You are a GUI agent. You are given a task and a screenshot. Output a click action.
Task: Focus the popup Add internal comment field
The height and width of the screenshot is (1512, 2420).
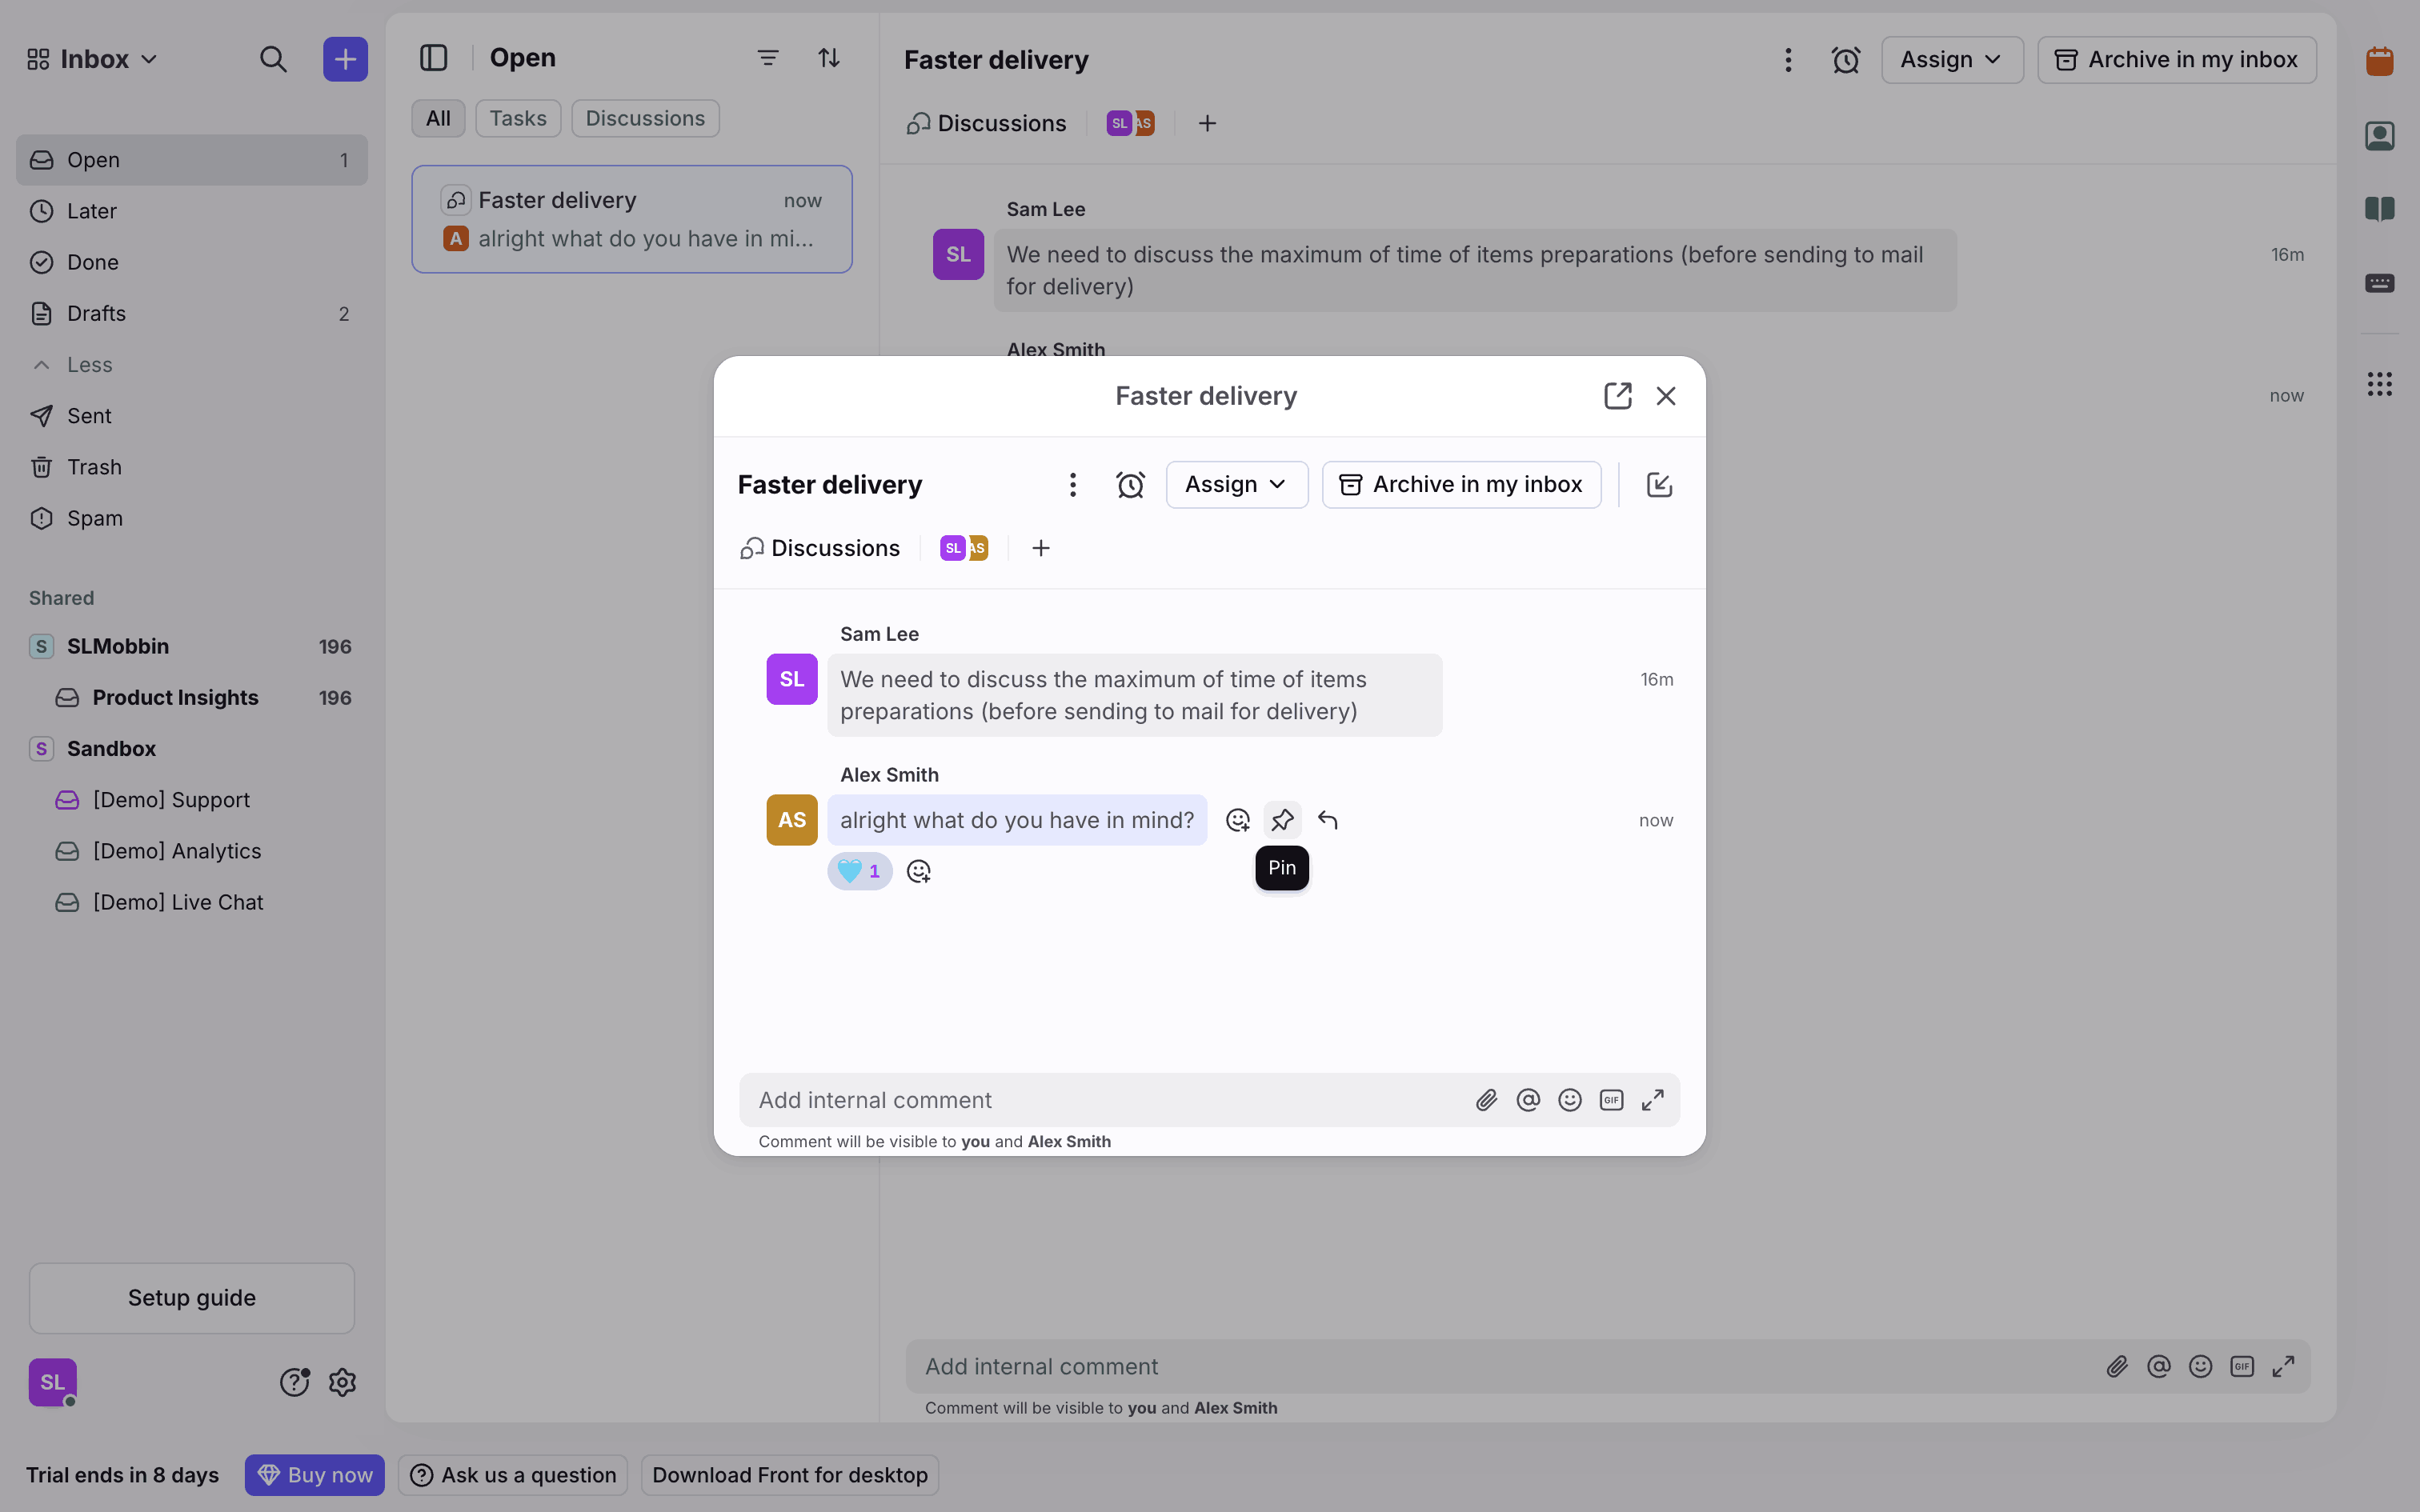(x=1100, y=1100)
